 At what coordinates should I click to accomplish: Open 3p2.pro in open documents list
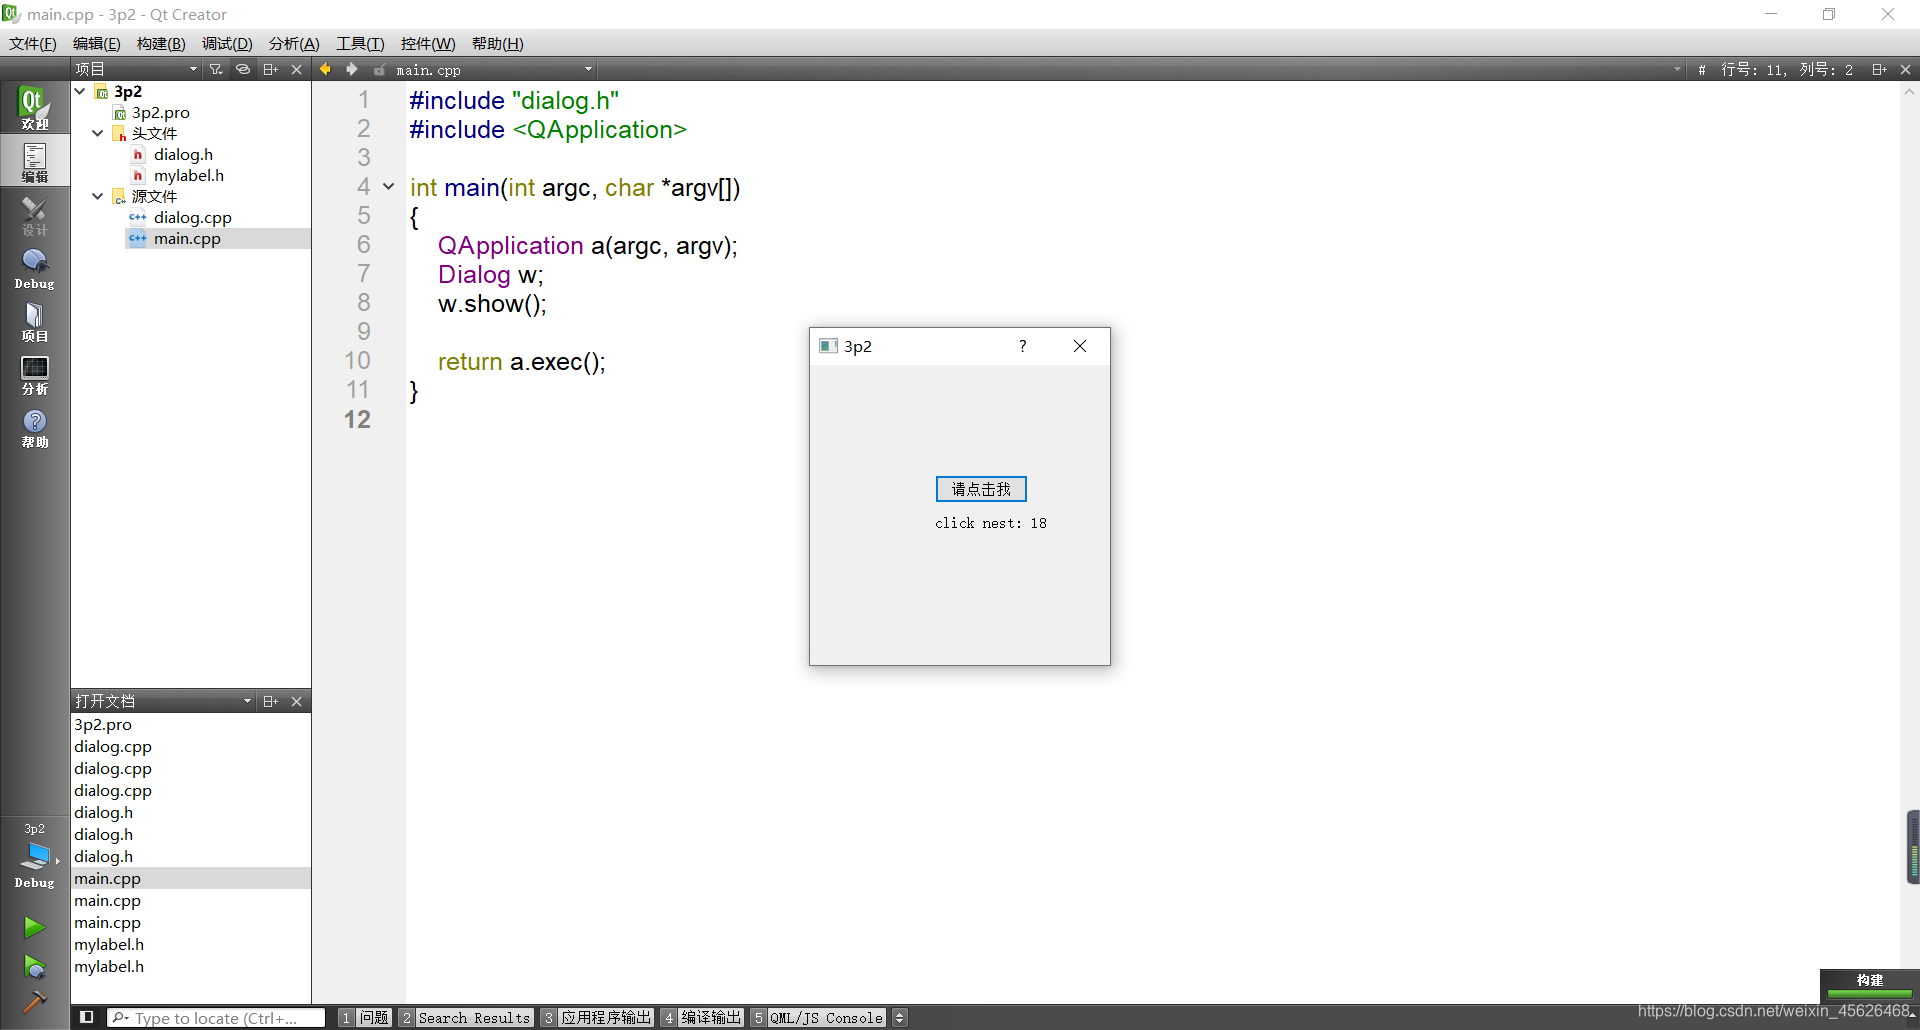pos(103,724)
